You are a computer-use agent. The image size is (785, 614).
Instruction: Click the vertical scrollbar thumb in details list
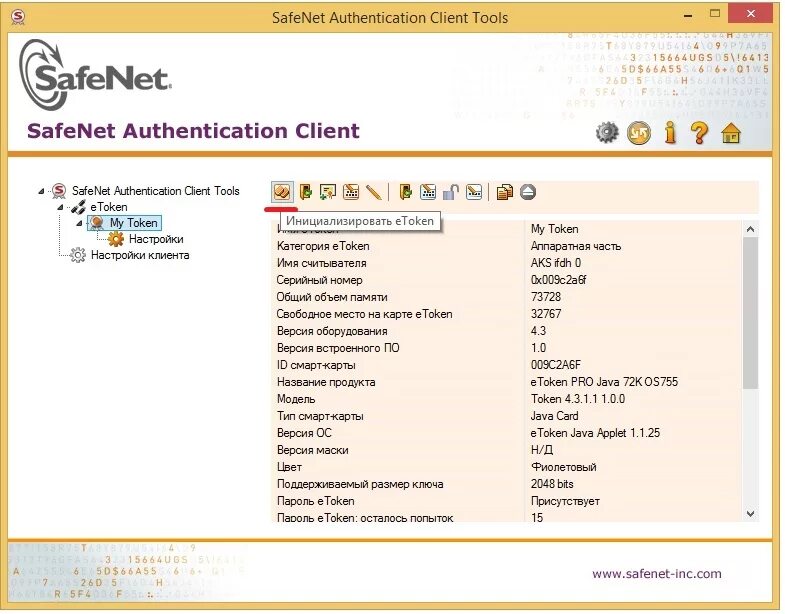750,313
